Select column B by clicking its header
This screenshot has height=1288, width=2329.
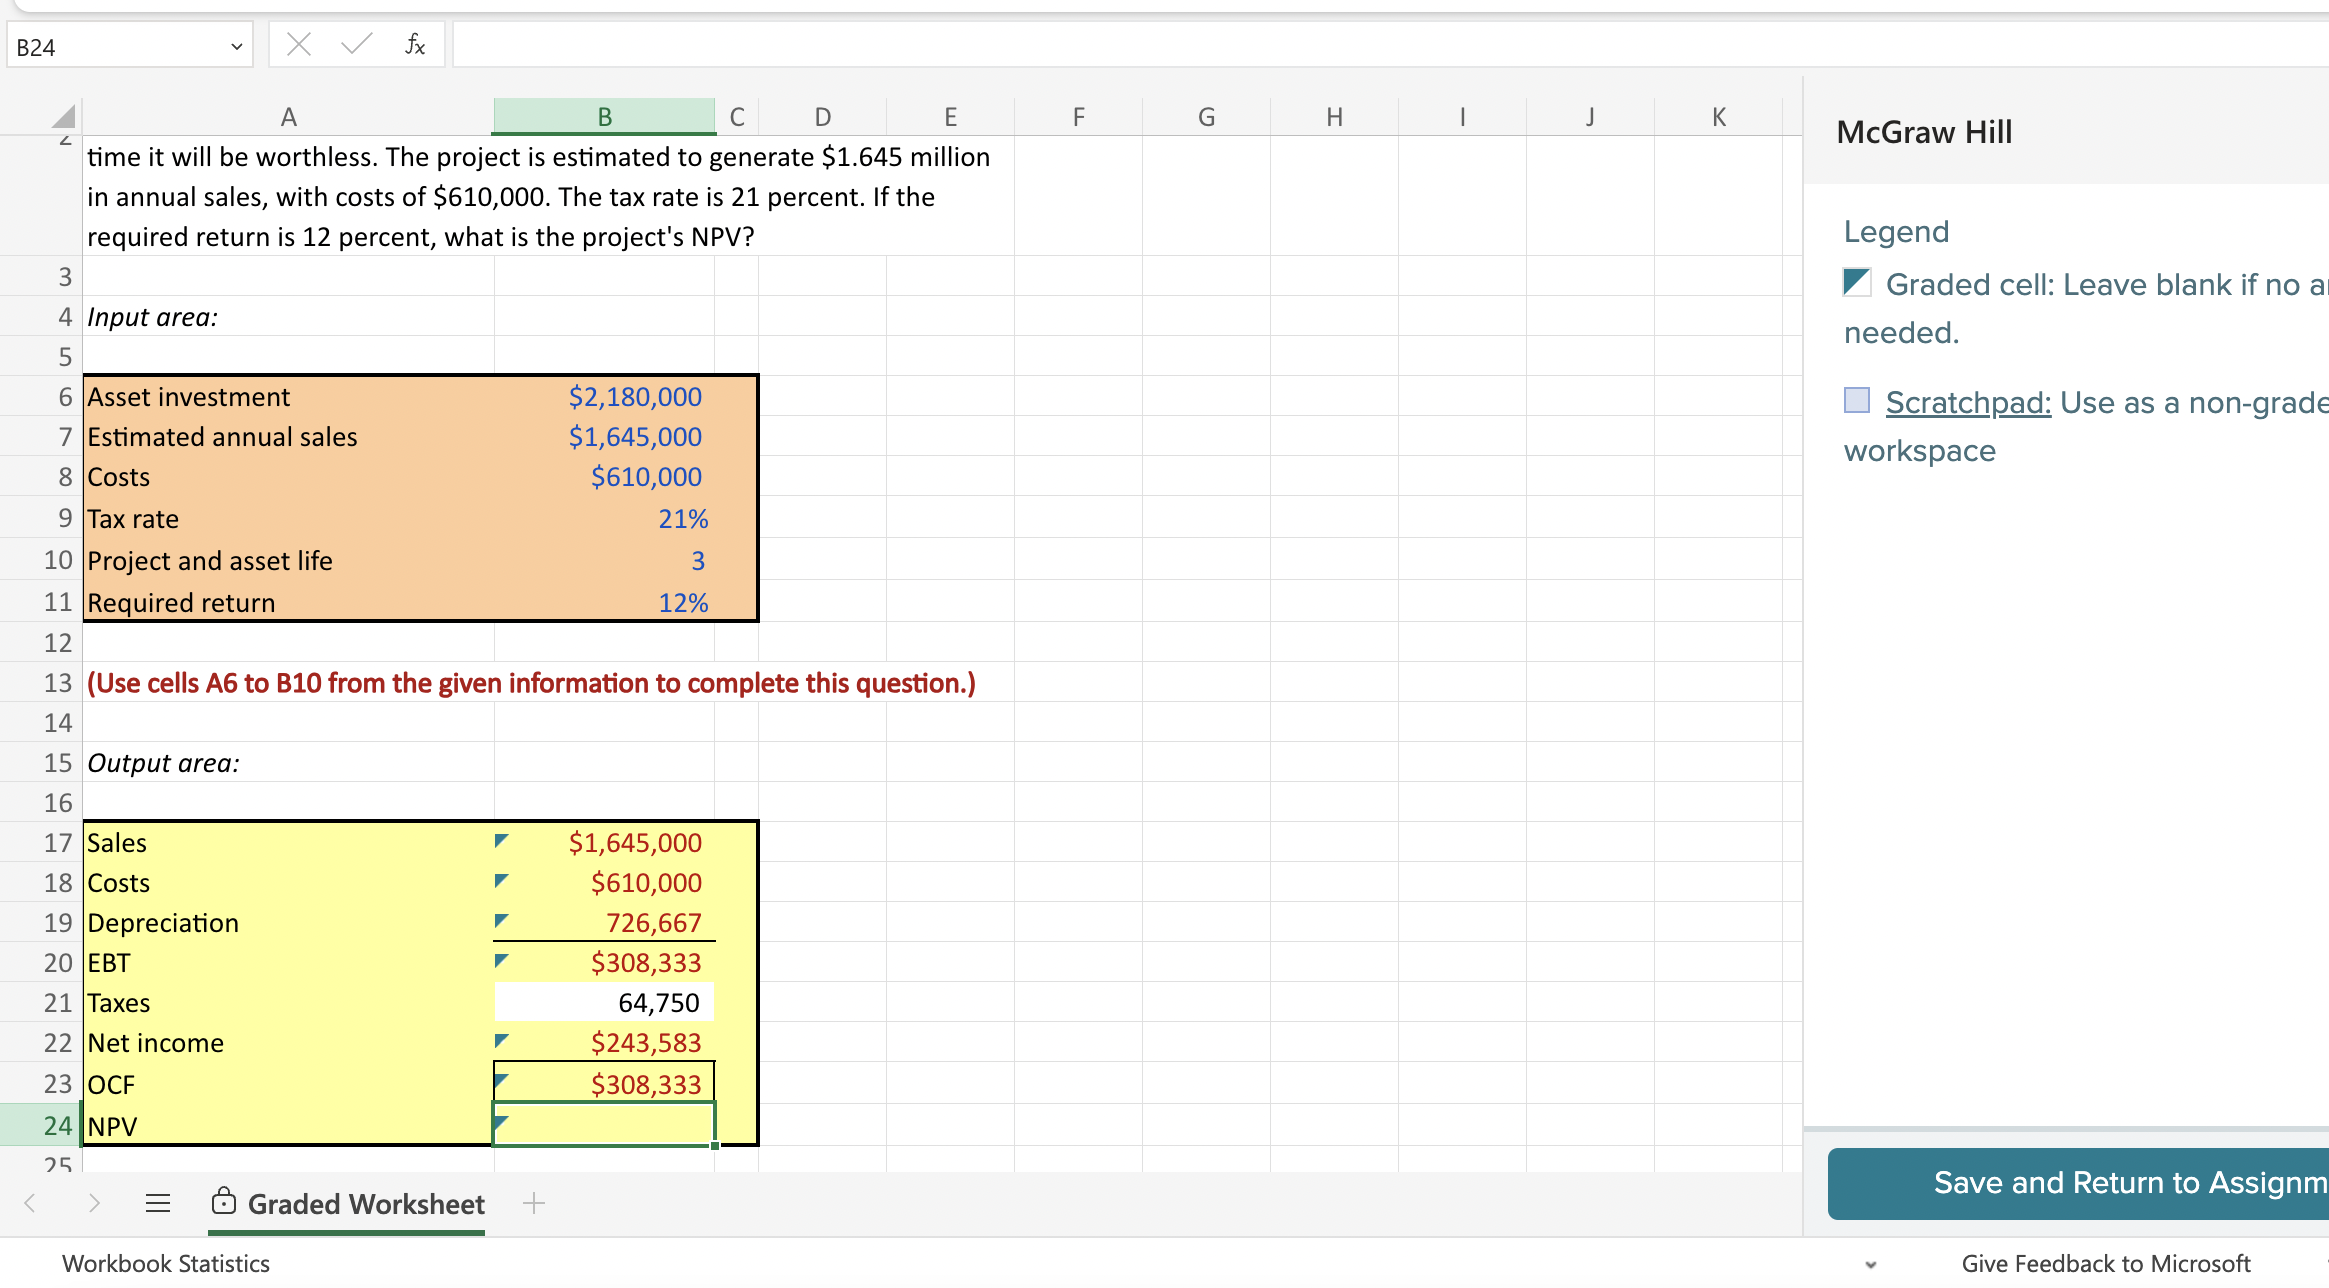point(603,115)
